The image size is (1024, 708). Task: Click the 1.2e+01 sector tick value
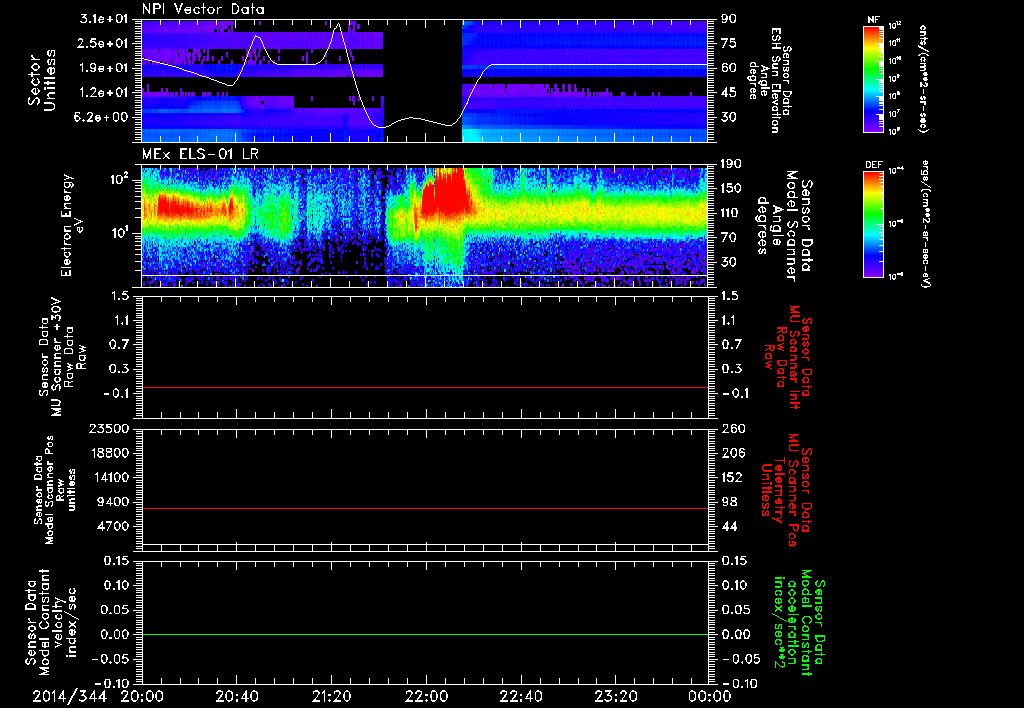click(x=104, y=93)
